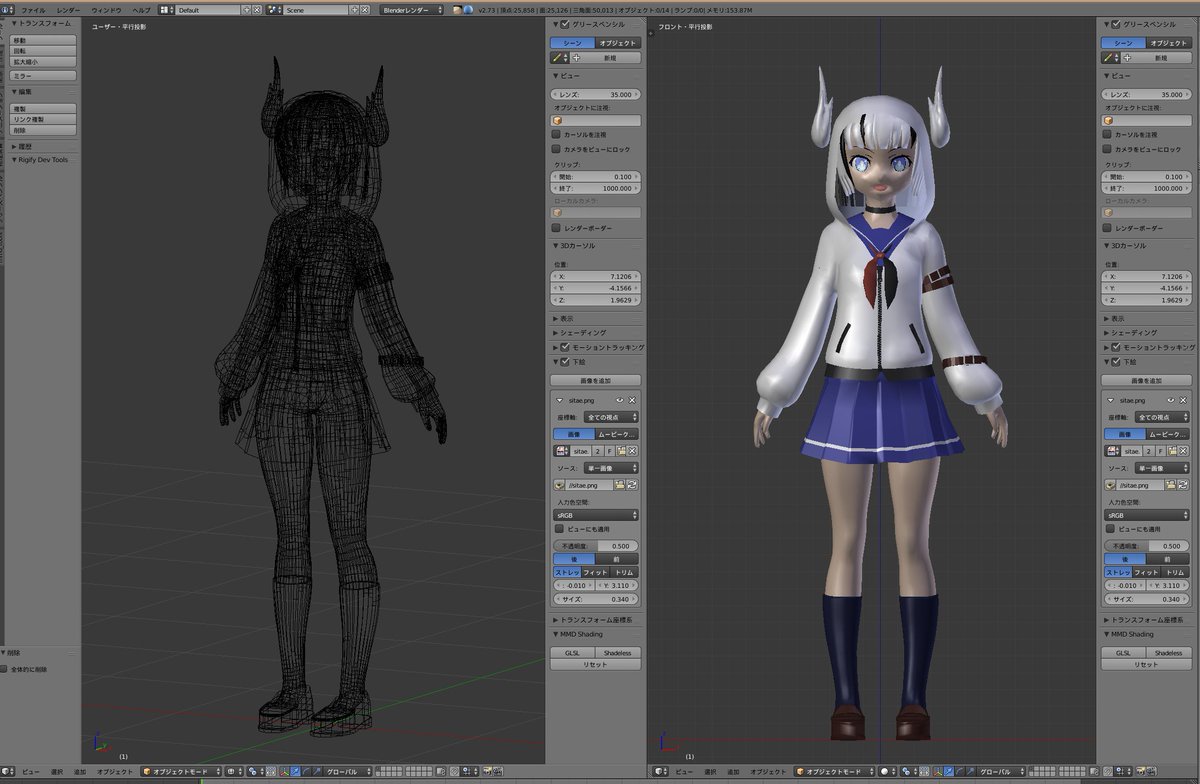Screen dimensions: 1200x784
Task: Click Shadeless button in right MMD Shading panel
Action: (x=1168, y=653)
